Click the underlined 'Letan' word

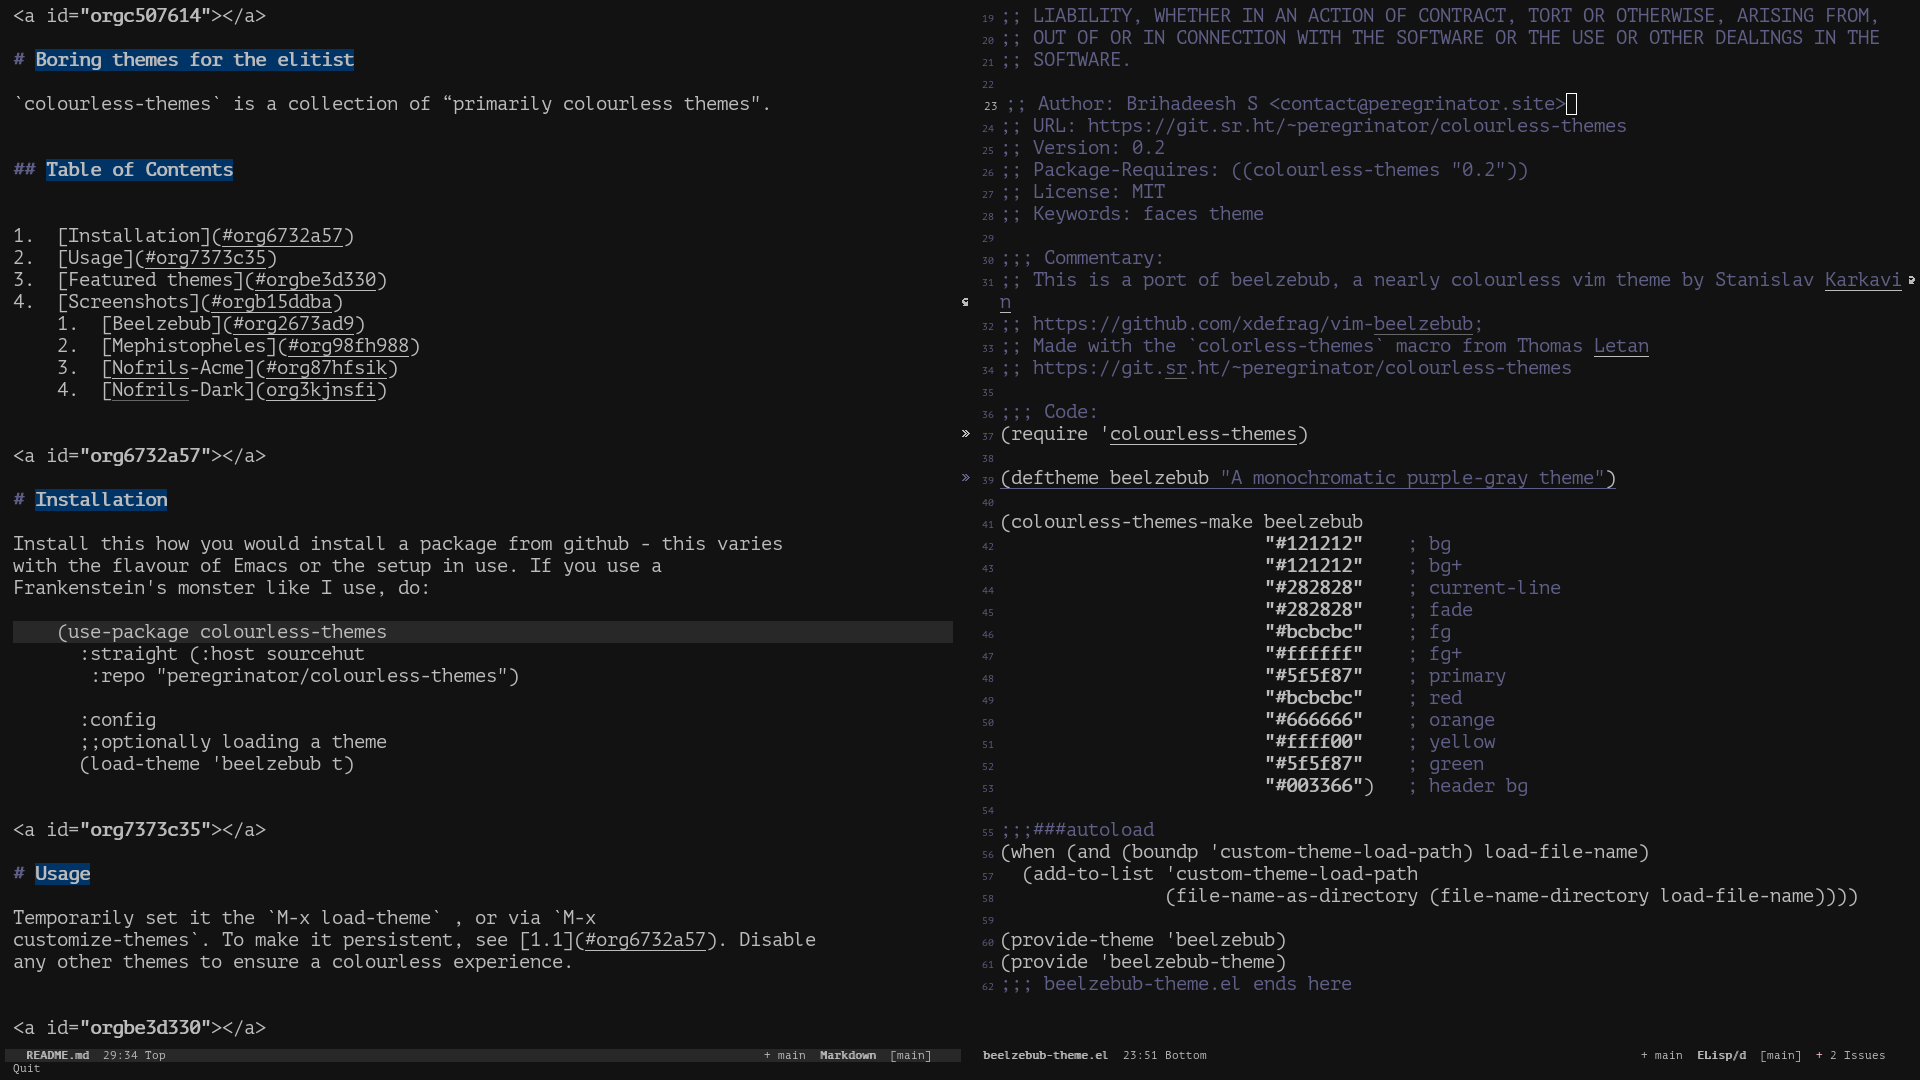(1621, 346)
